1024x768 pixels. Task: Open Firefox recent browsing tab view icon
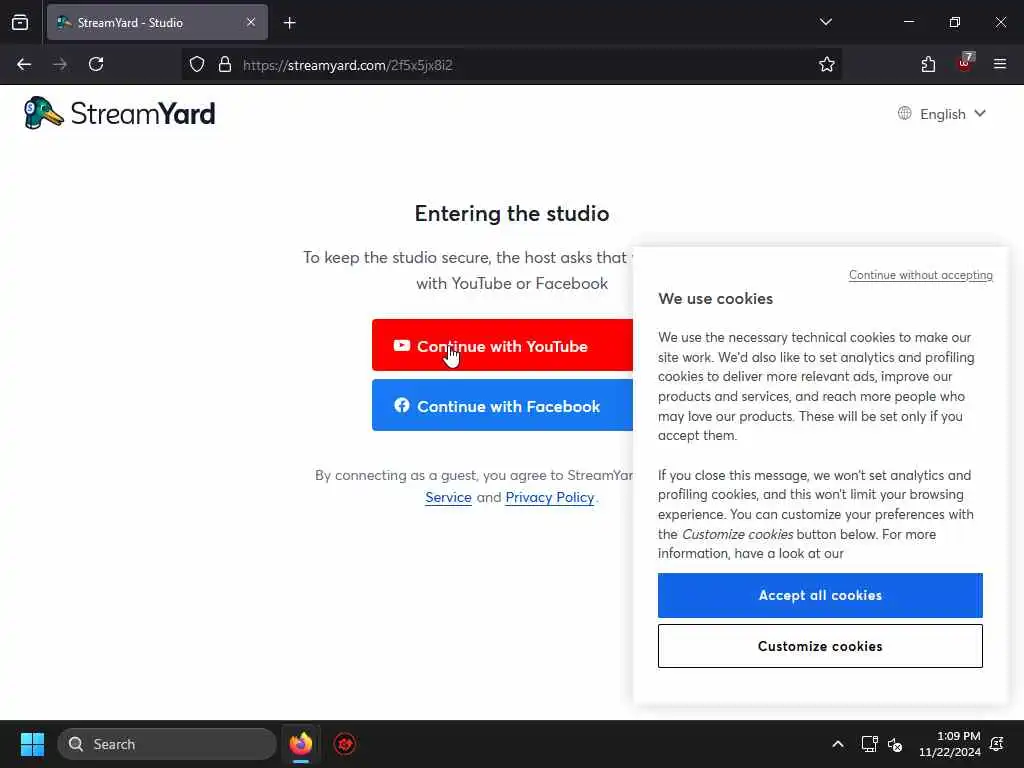20,22
